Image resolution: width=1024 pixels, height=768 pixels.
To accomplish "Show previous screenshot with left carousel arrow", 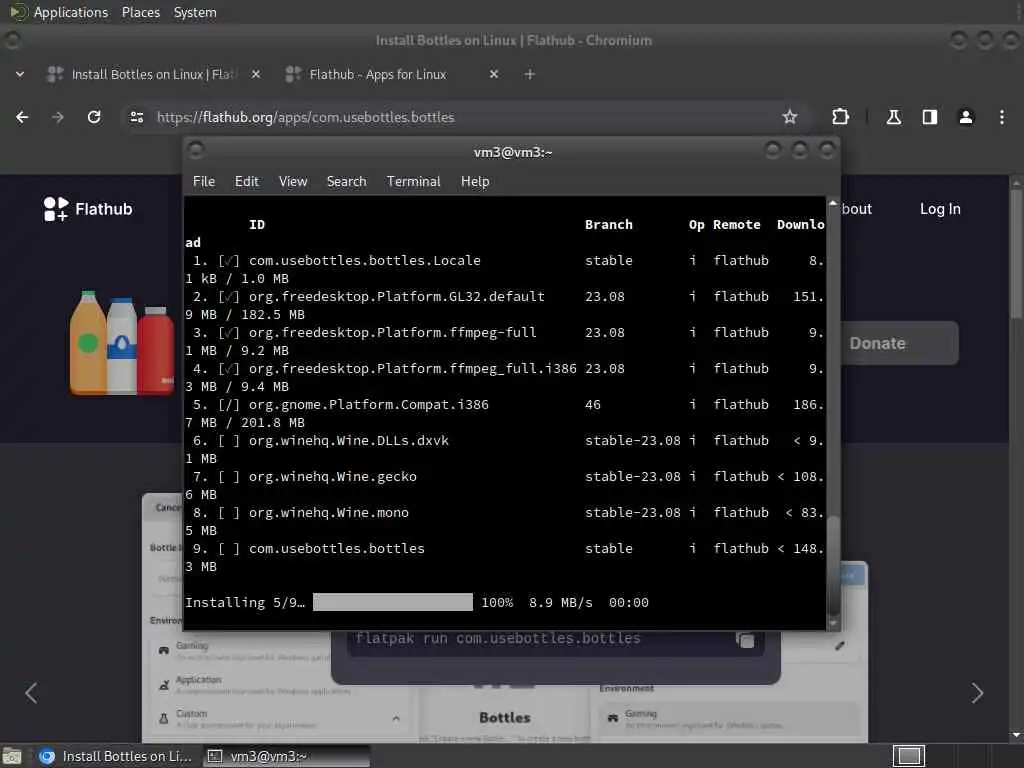I will [31, 693].
